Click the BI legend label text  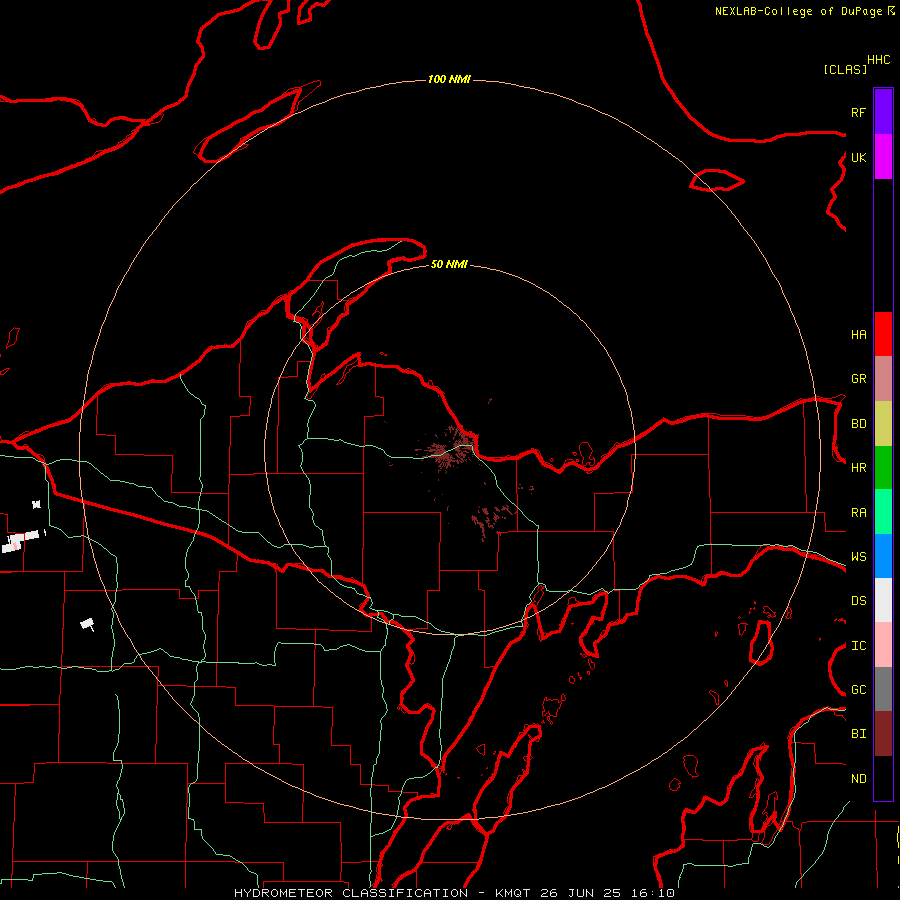(858, 734)
